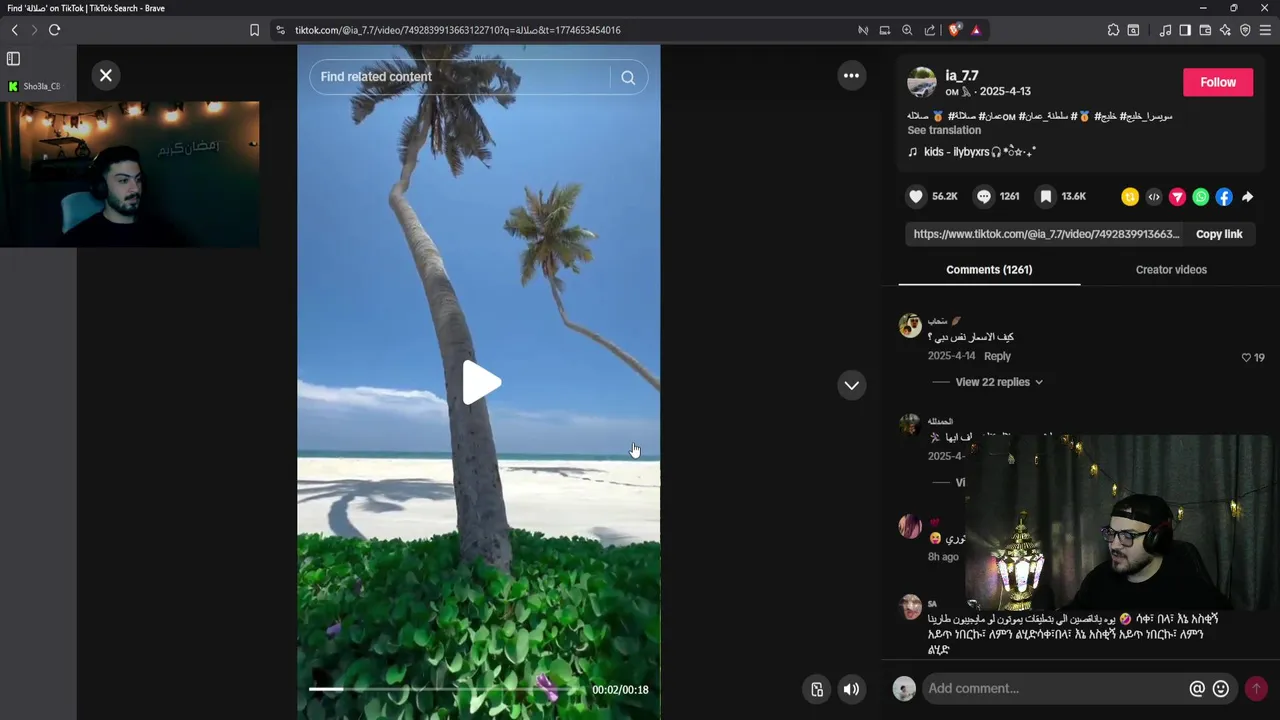Open Brave Rewards triangle icon
The width and height of the screenshot is (1280, 720).
point(976,30)
